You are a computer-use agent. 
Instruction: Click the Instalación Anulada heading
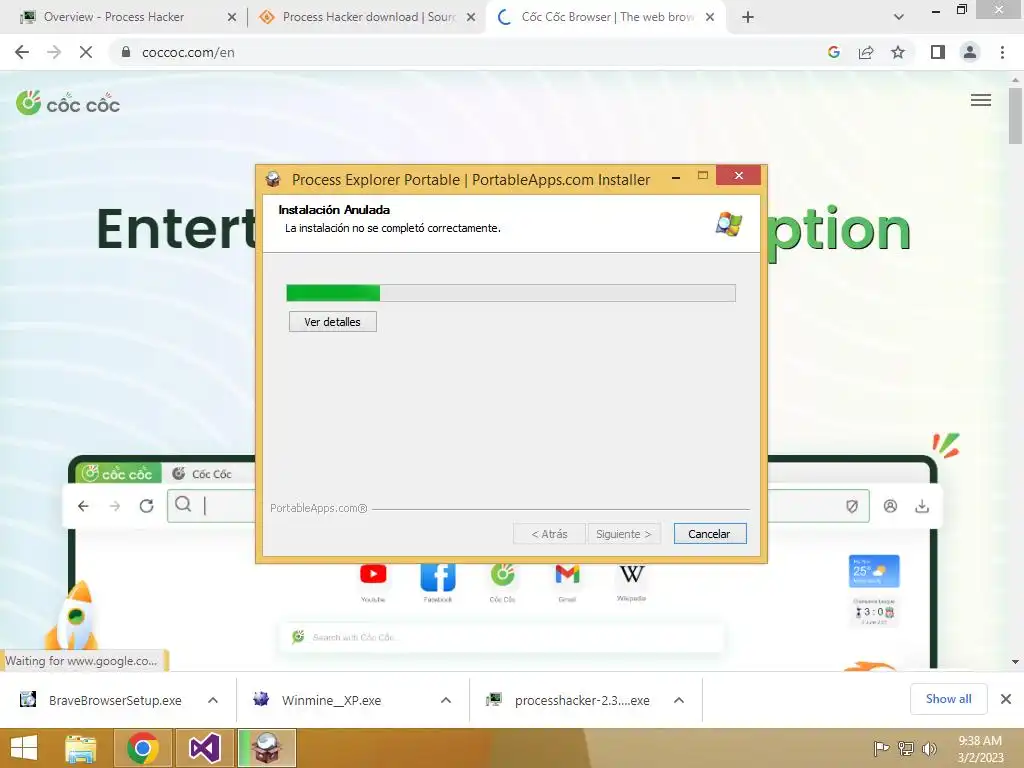tap(334, 210)
